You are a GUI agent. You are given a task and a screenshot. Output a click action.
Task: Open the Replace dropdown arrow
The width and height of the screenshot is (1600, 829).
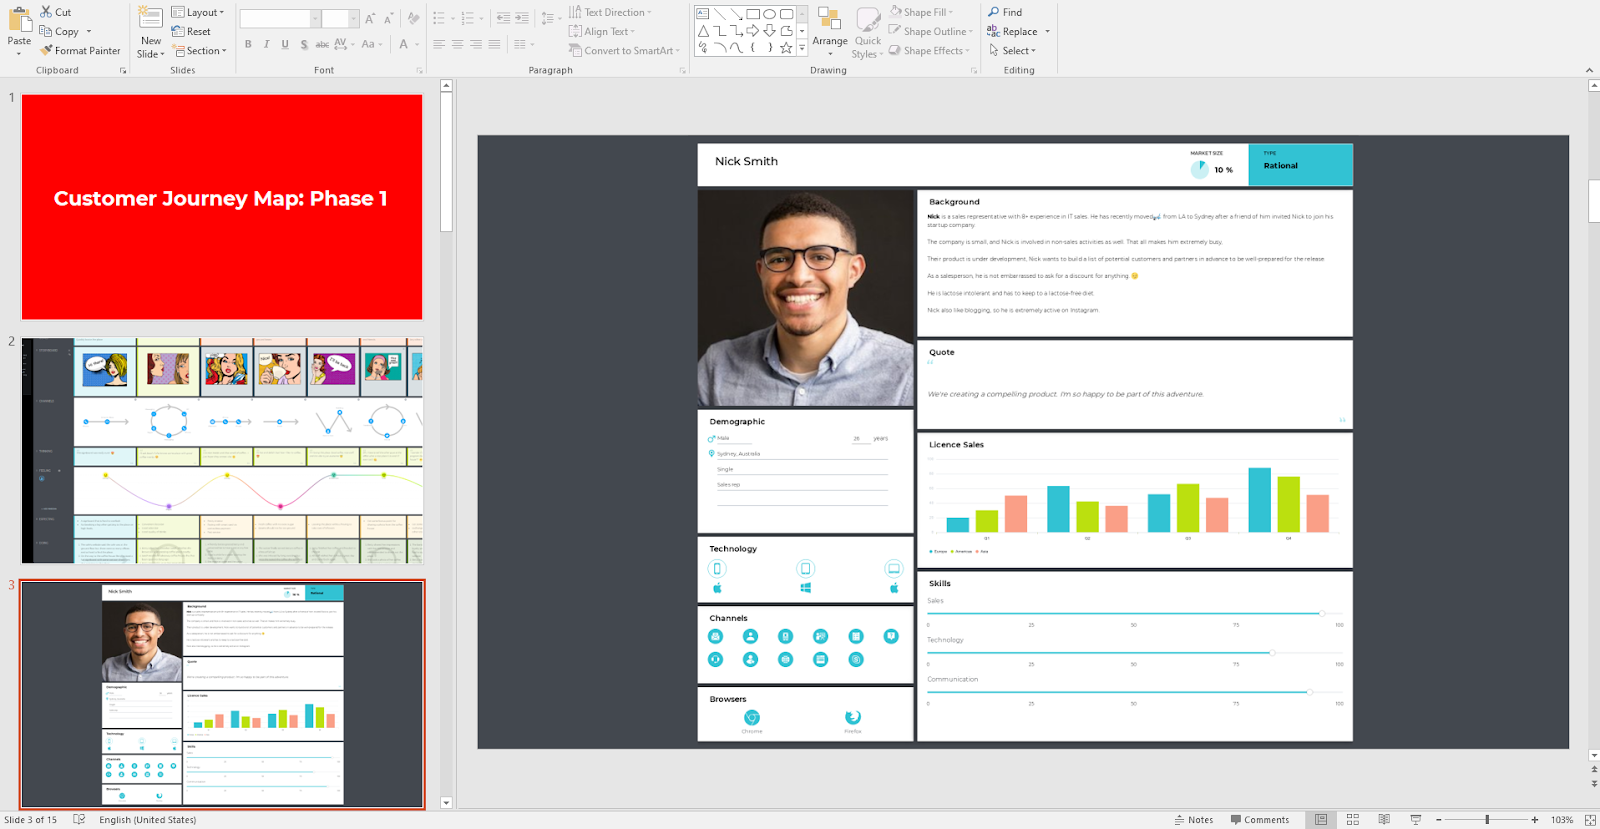coord(1047,32)
